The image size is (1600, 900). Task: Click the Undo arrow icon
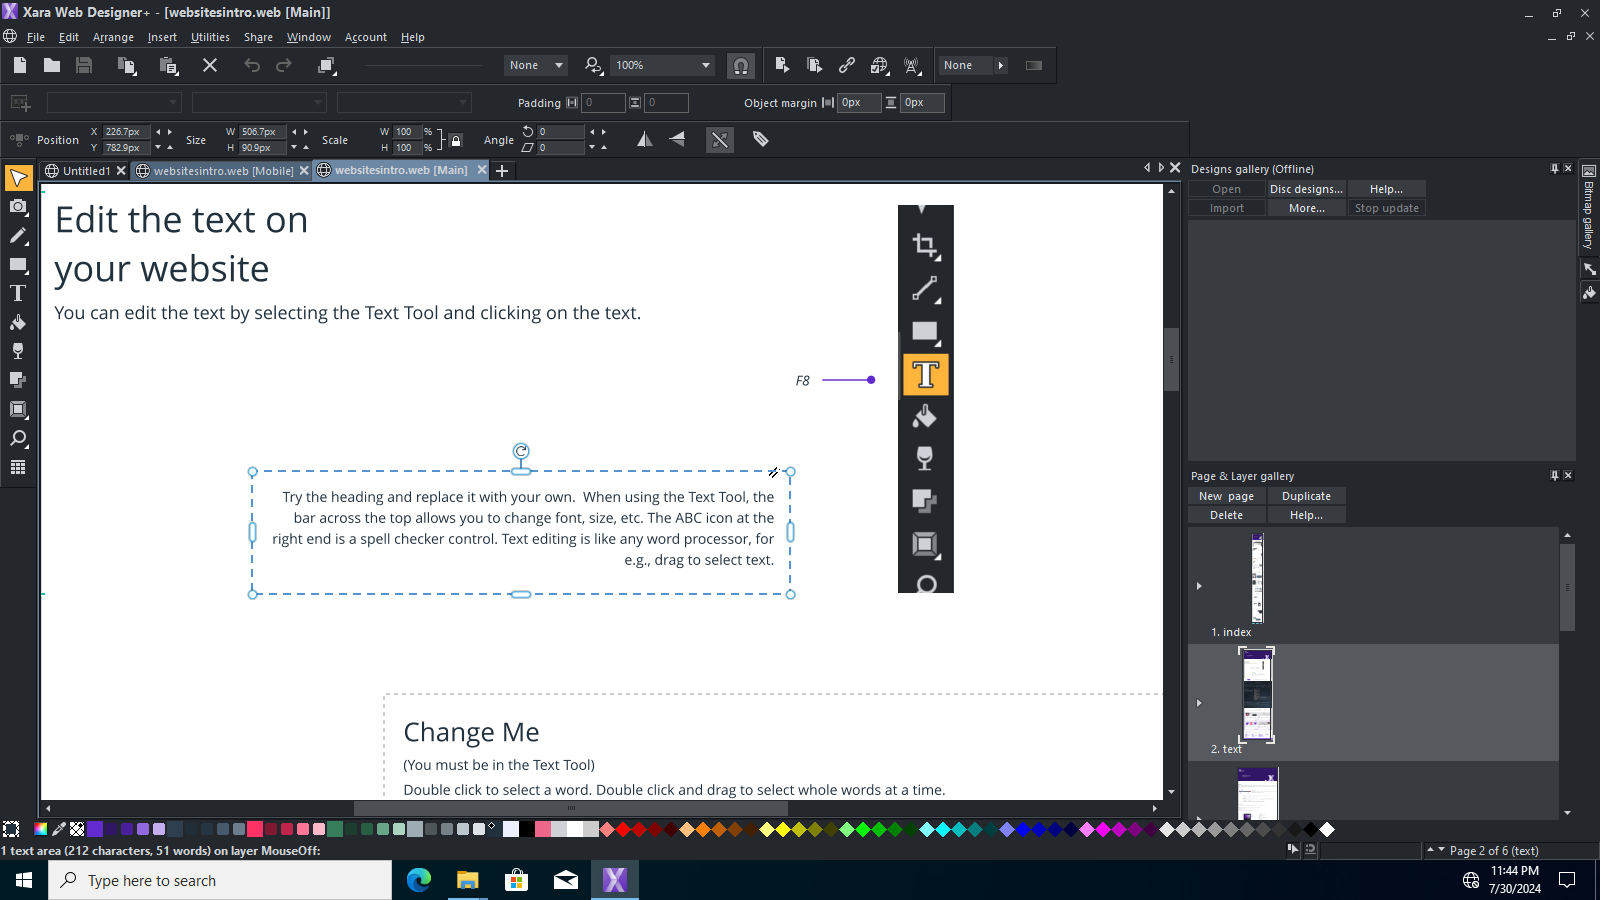(x=252, y=65)
